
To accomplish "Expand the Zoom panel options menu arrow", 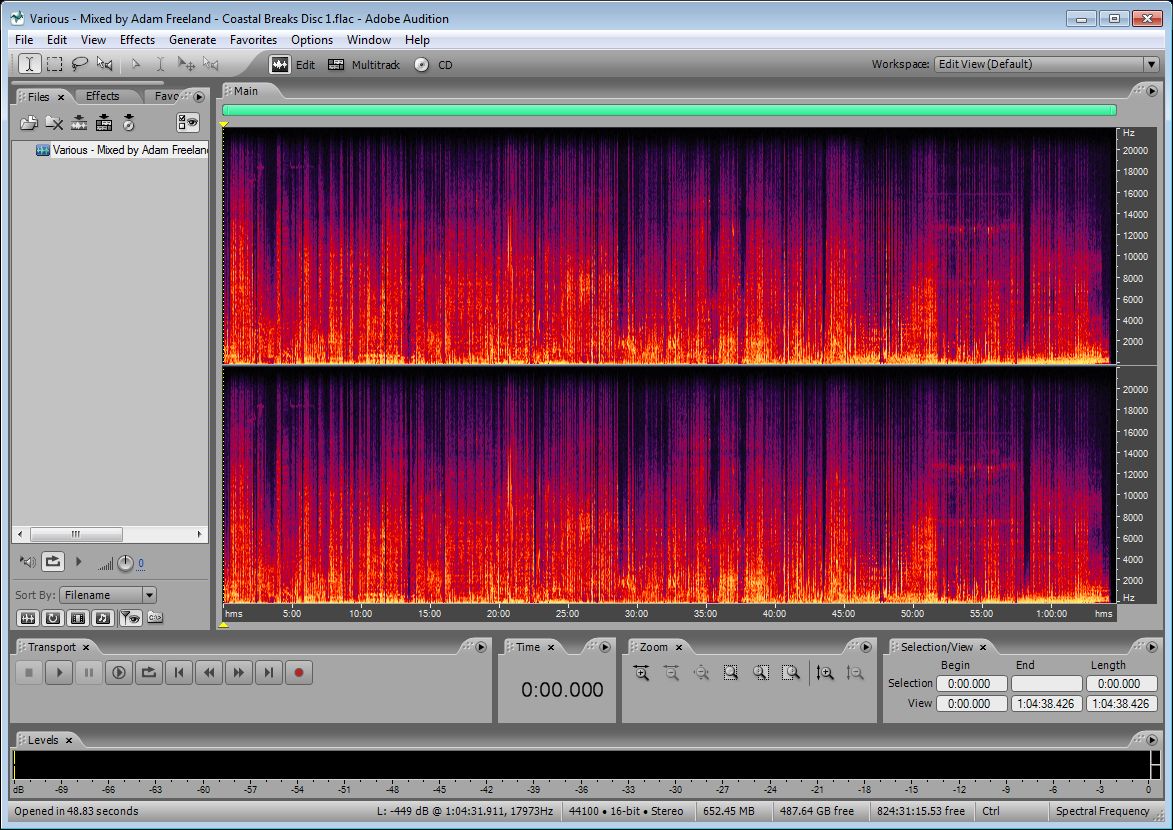I will (865, 647).
